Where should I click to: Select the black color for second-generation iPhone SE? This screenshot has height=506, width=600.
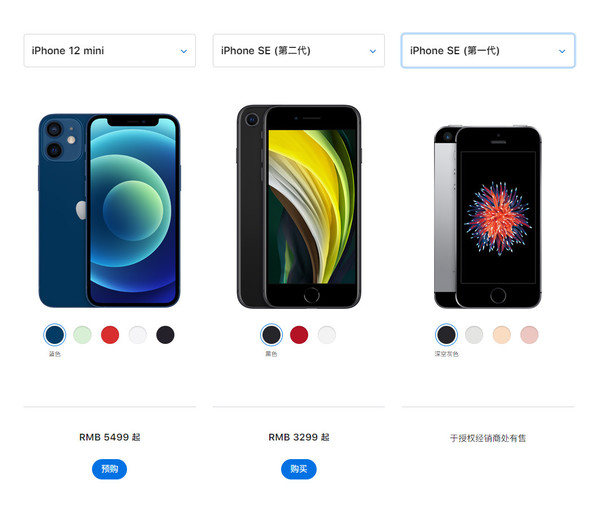click(271, 335)
